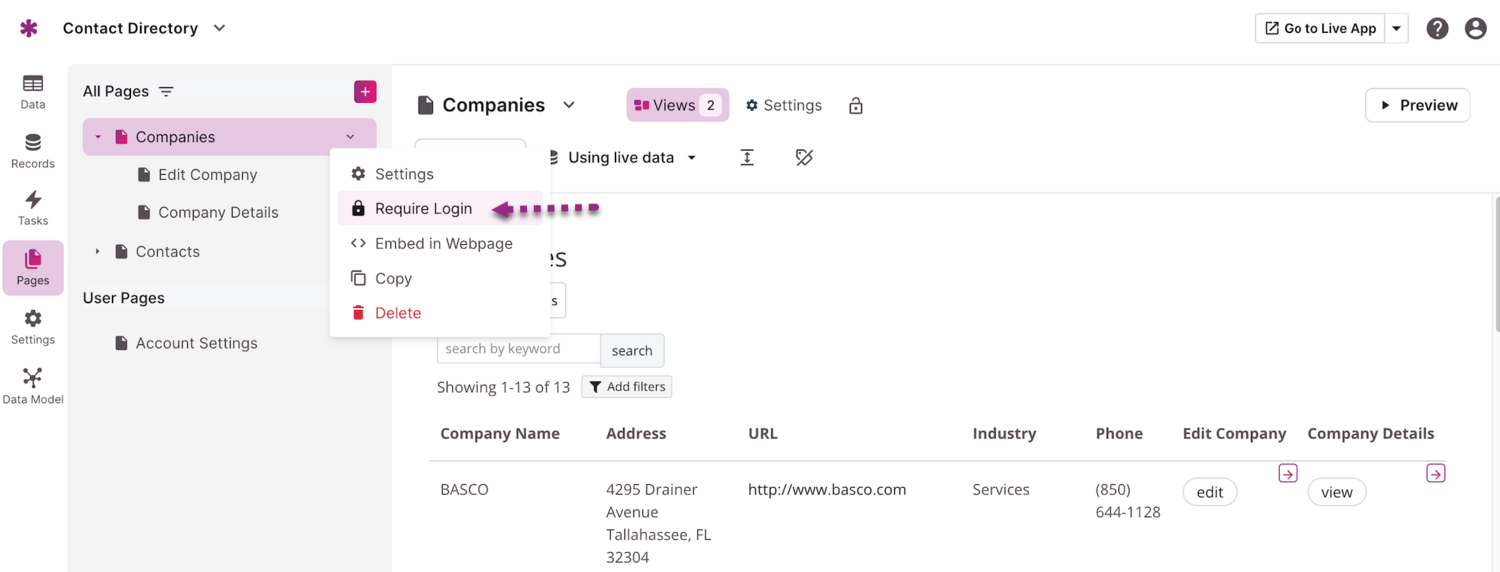Click the All Pages filter icon

coord(166,92)
